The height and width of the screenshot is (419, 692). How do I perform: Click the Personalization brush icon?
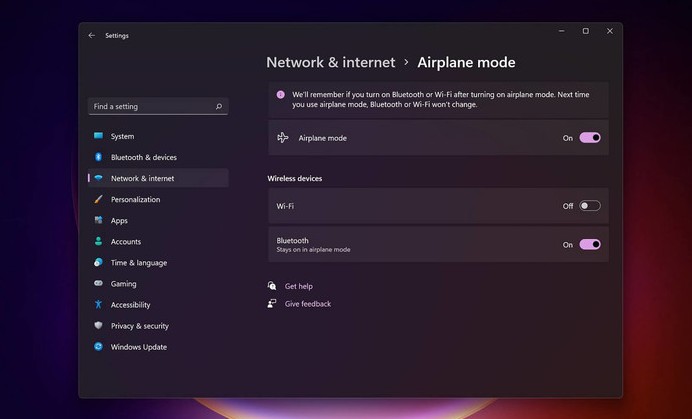click(98, 199)
